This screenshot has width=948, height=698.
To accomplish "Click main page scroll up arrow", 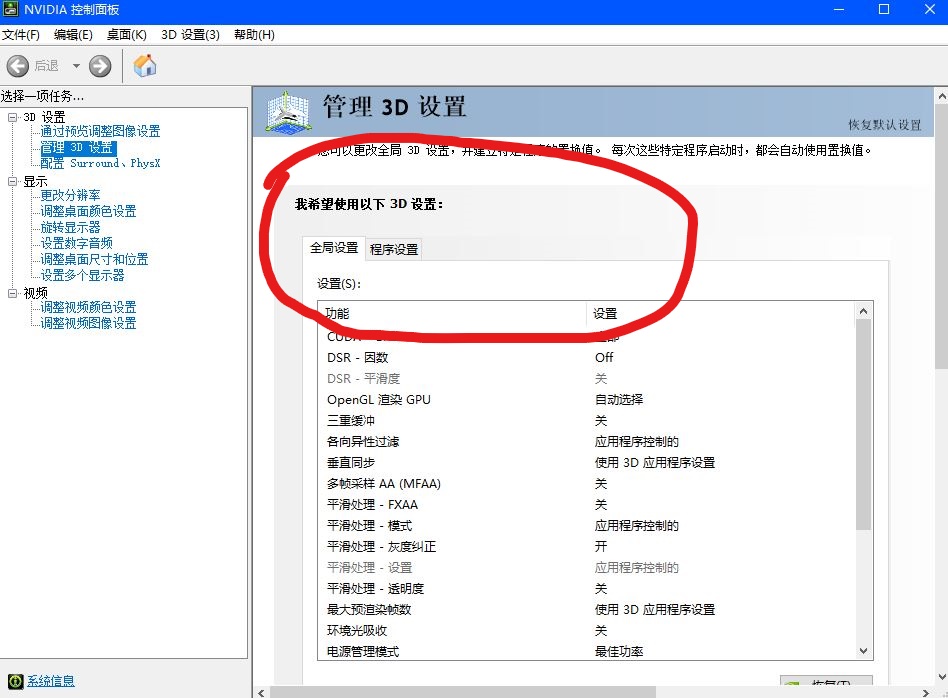I will [x=941, y=96].
